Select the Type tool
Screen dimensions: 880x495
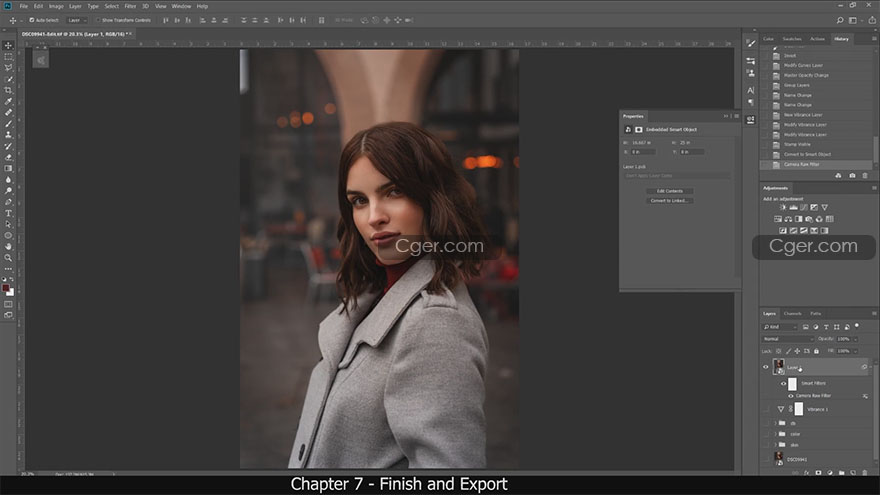8,213
